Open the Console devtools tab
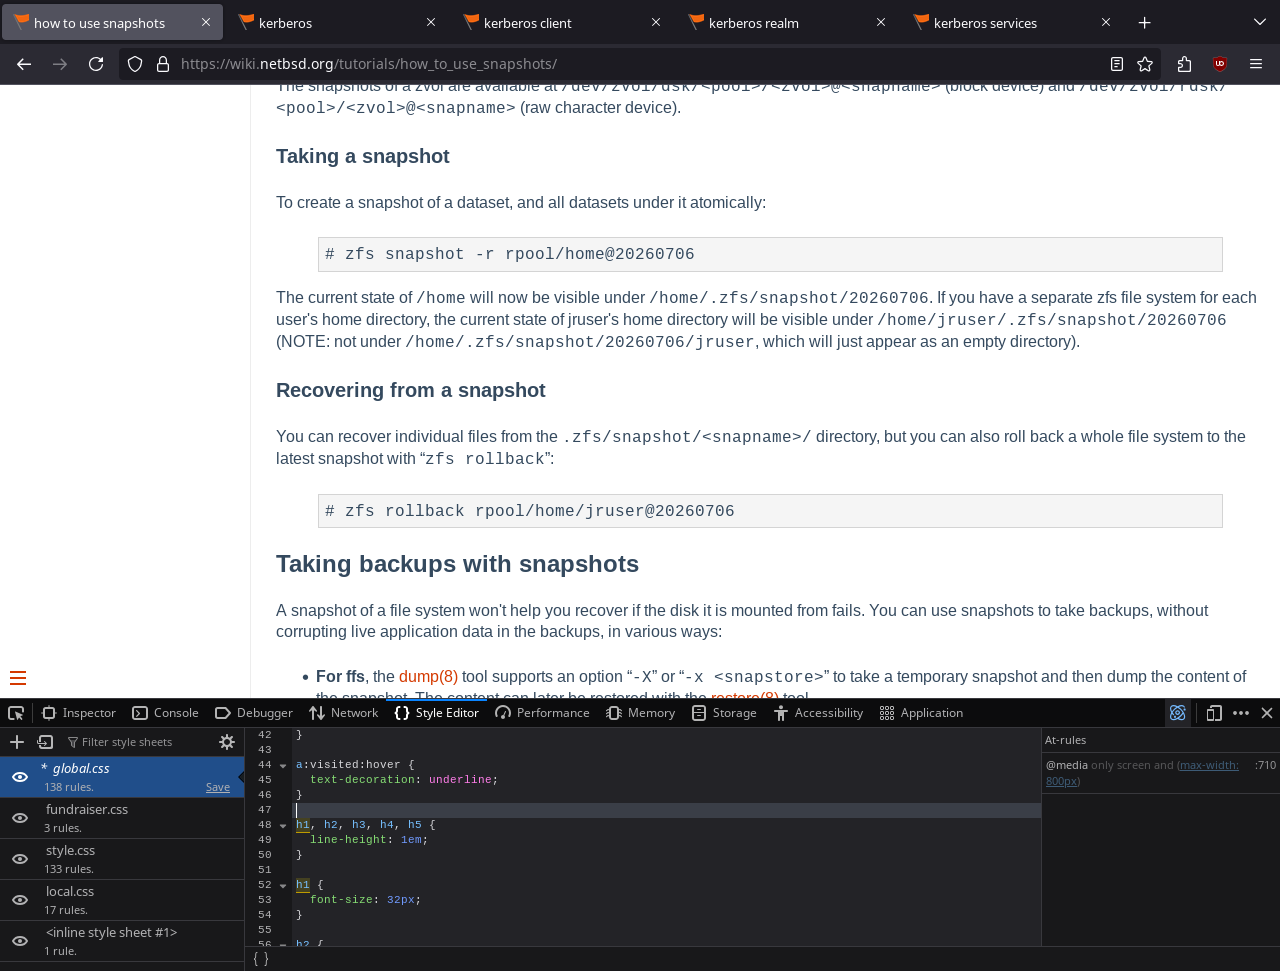1280x971 pixels. tap(166, 713)
